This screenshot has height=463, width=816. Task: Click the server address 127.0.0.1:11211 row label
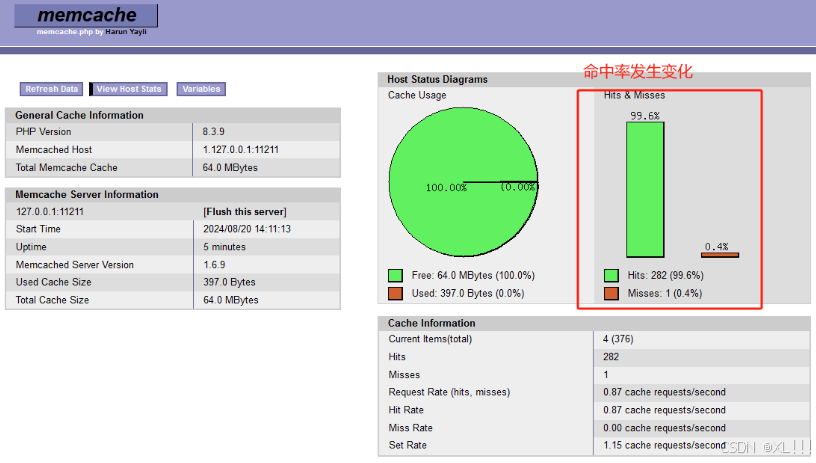tap(49, 212)
